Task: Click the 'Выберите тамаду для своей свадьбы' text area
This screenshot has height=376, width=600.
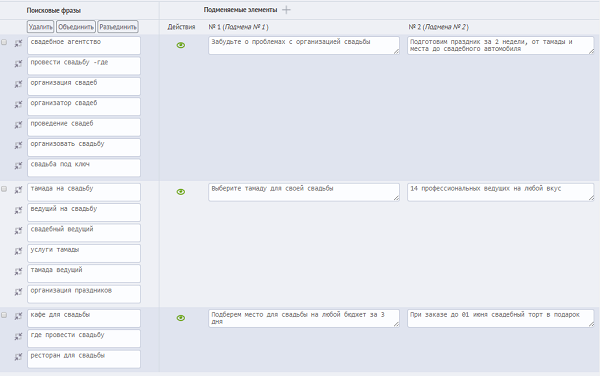Action: pyautogui.click(x=304, y=192)
